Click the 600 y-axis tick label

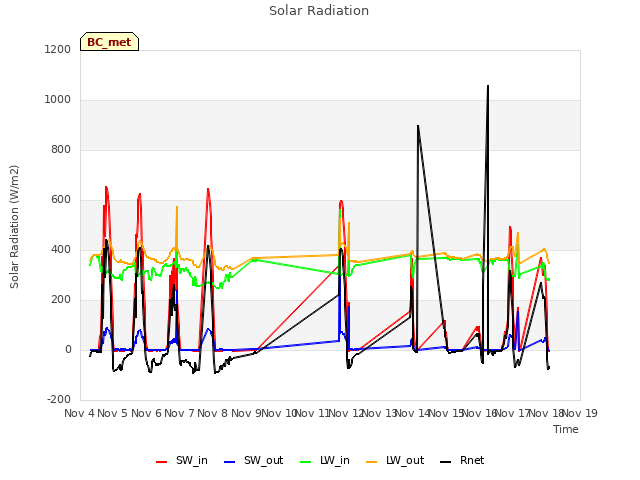pyautogui.click(x=61, y=200)
